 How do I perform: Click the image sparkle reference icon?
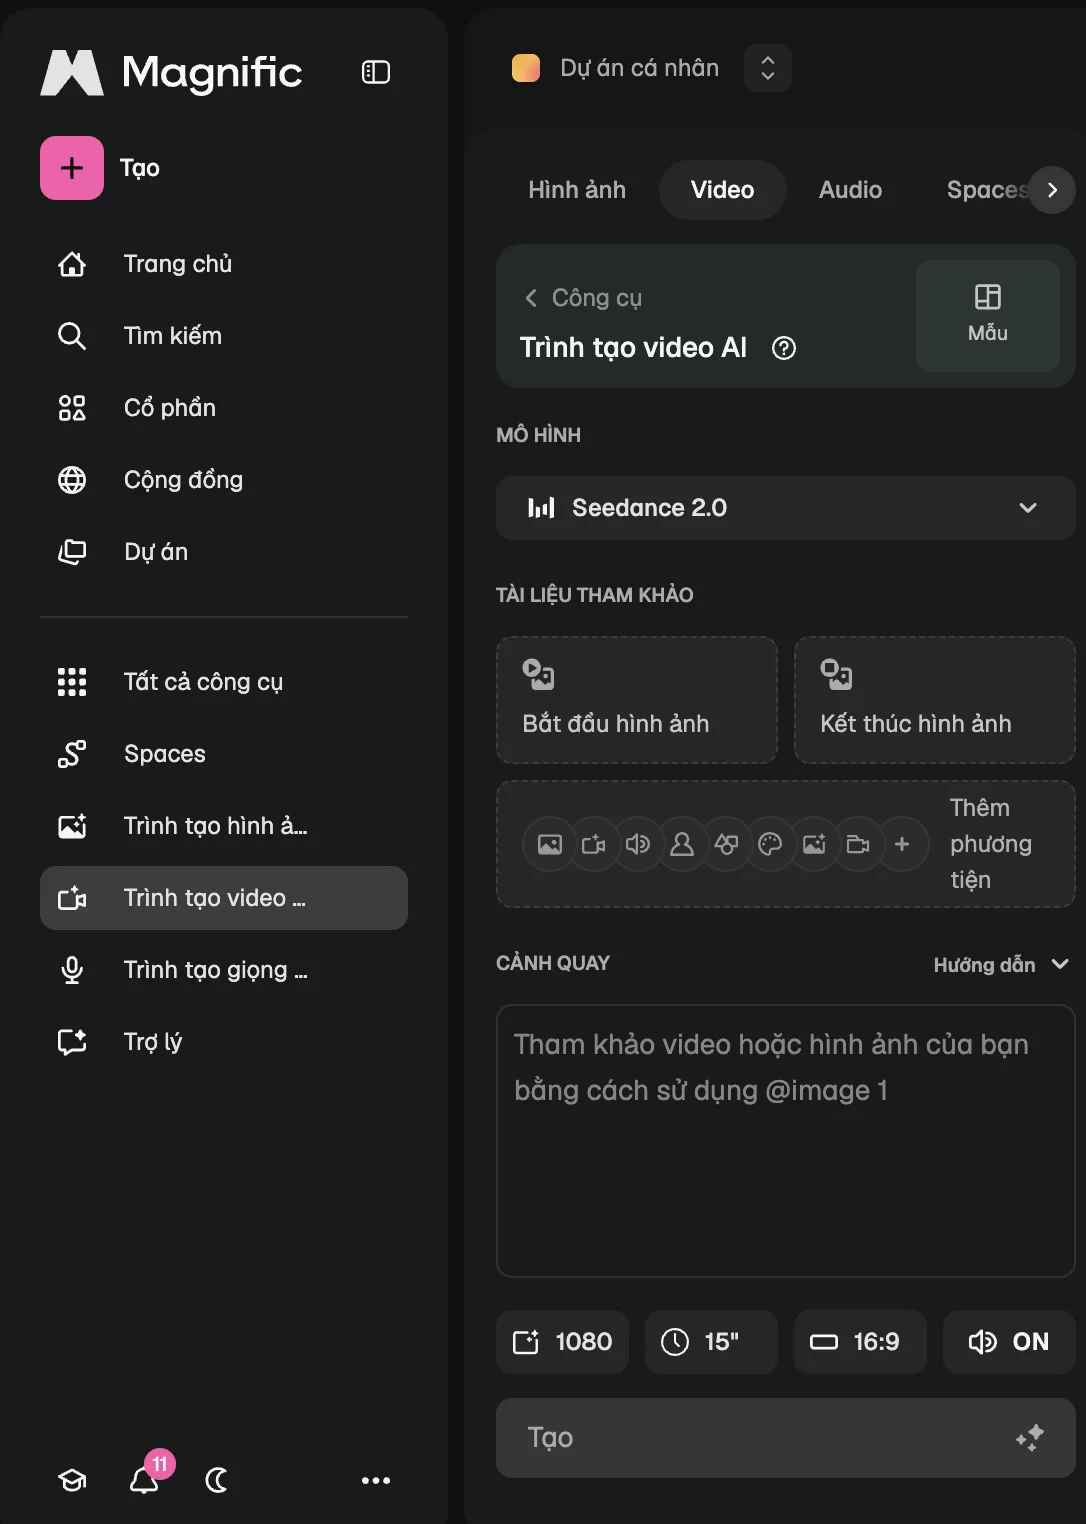[x=814, y=844]
